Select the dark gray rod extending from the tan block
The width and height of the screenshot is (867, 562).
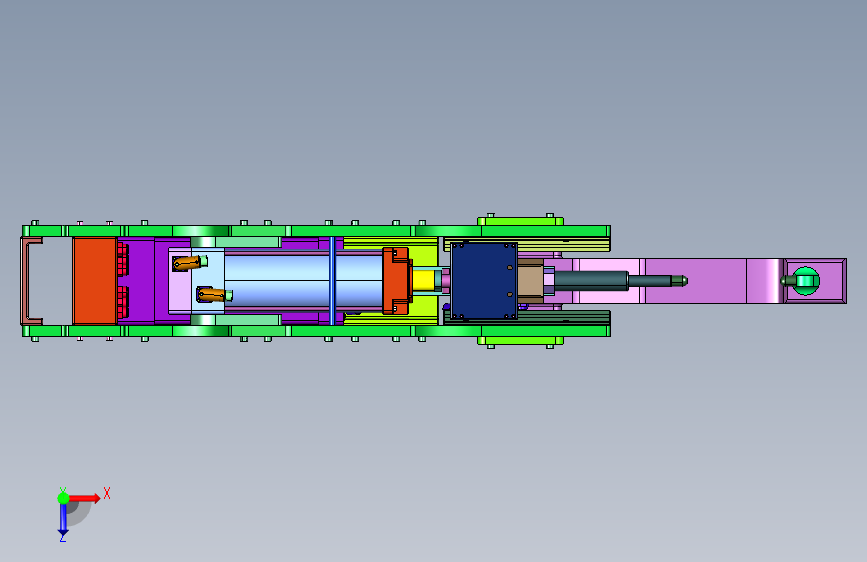coord(591,280)
